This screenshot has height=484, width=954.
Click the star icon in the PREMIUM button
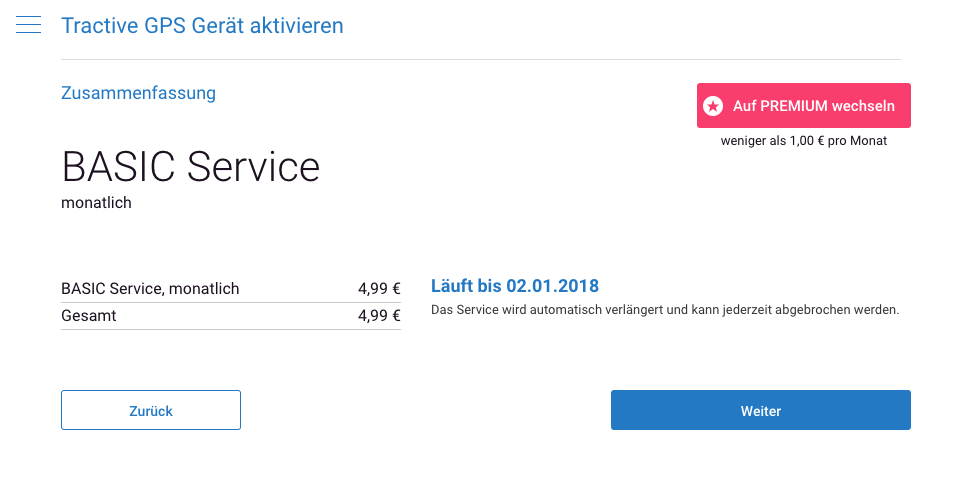click(x=713, y=106)
